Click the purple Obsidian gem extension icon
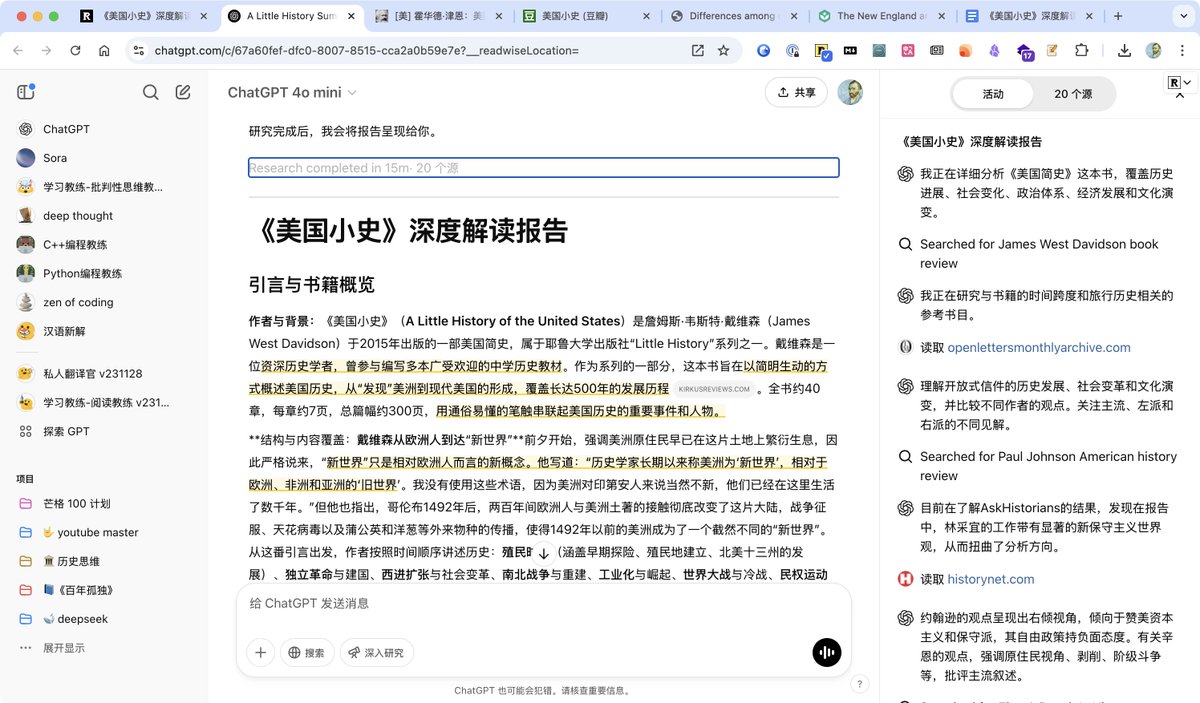Image resolution: width=1200 pixels, height=703 pixels. [x=994, y=50]
